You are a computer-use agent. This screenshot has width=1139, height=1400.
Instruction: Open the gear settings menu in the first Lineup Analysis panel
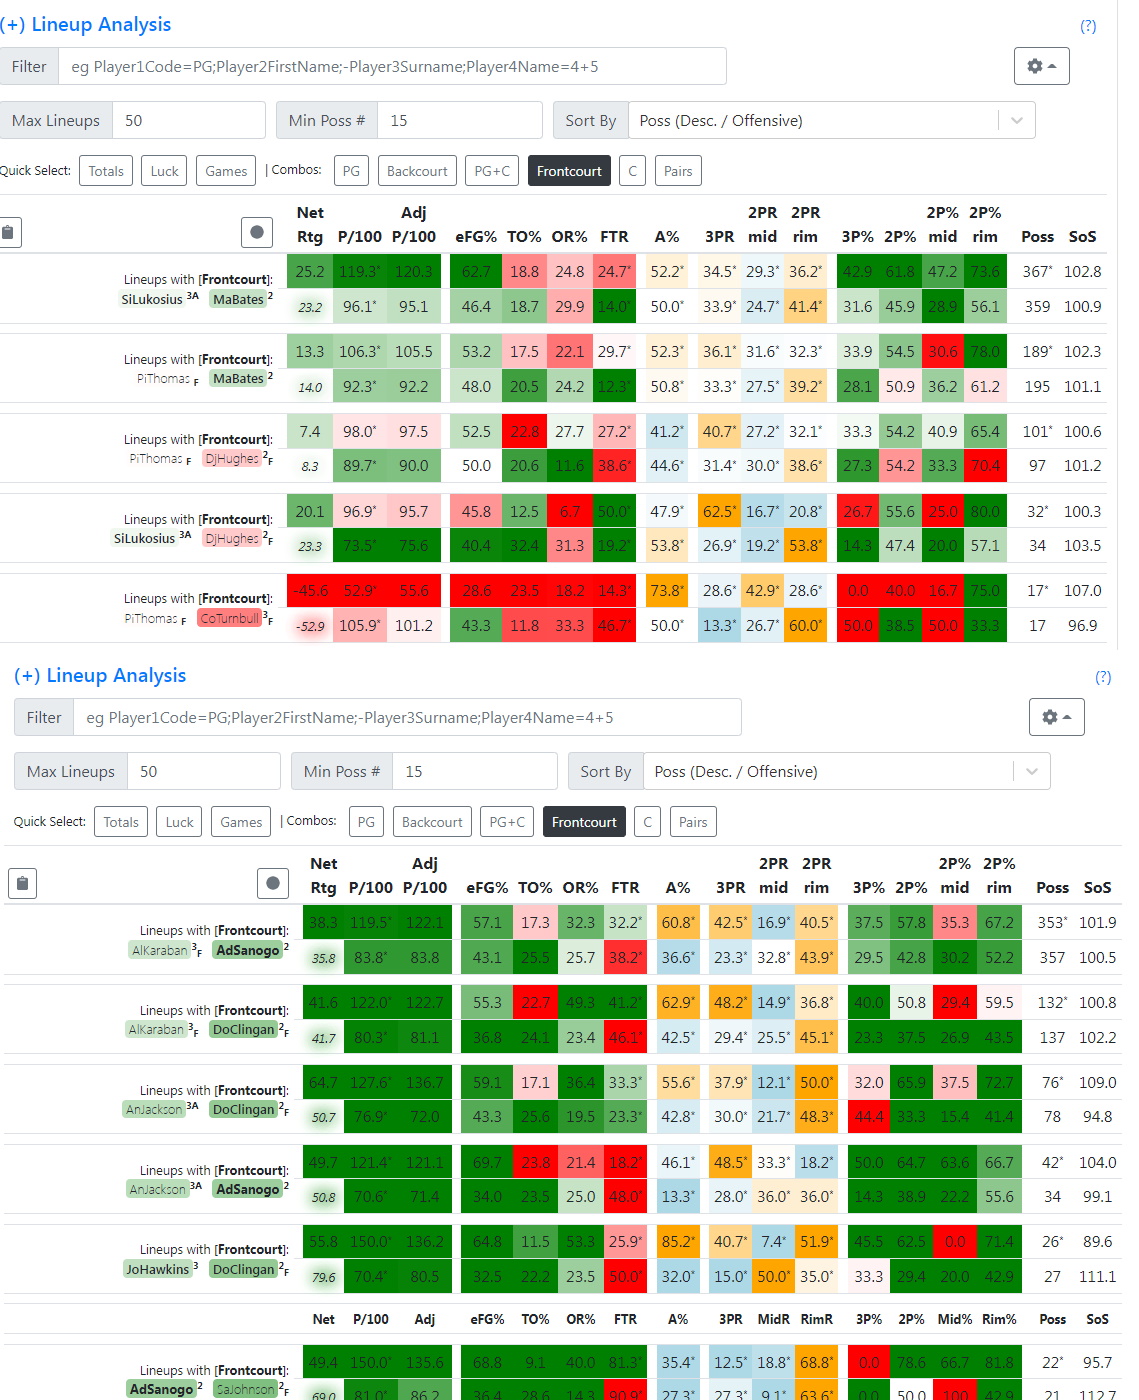pyautogui.click(x=1041, y=66)
